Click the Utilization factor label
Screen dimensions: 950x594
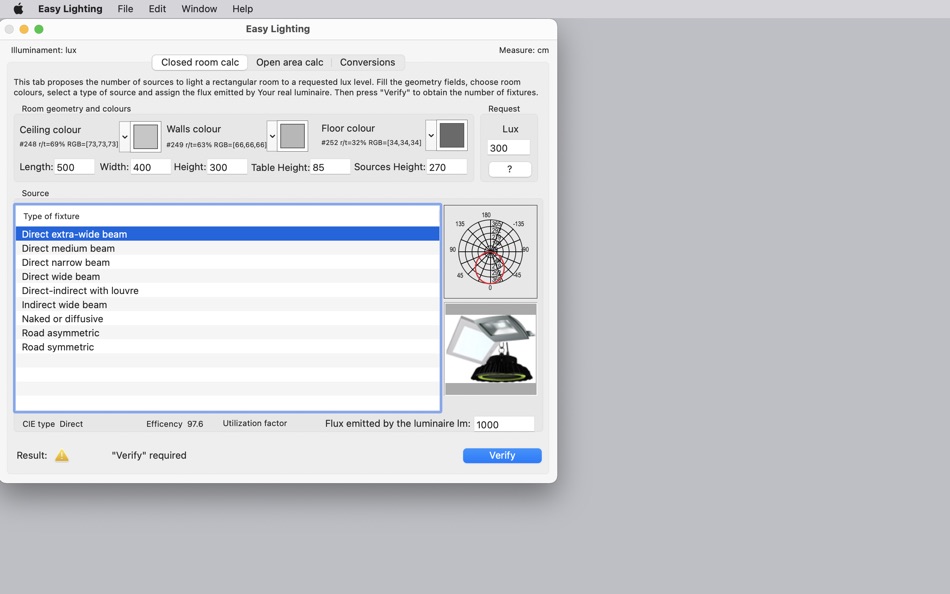point(254,424)
